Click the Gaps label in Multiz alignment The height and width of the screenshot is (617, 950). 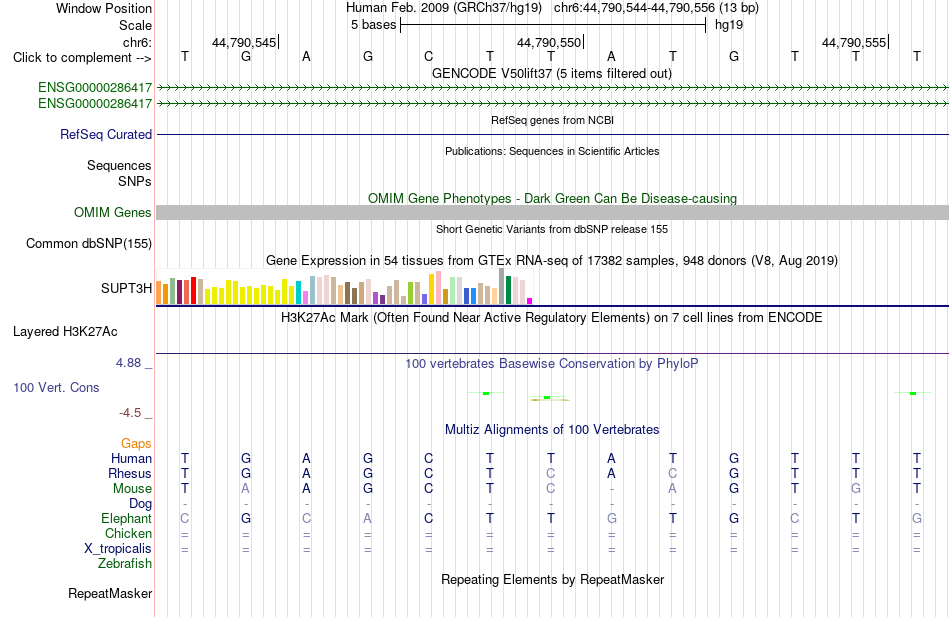tap(136, 444)
